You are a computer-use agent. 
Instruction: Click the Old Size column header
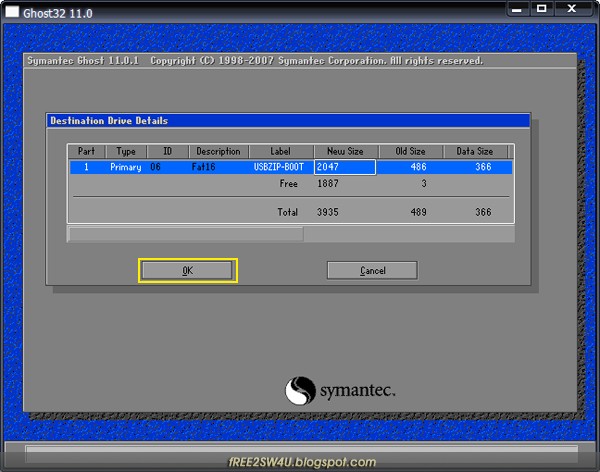[x=411, y=152]
